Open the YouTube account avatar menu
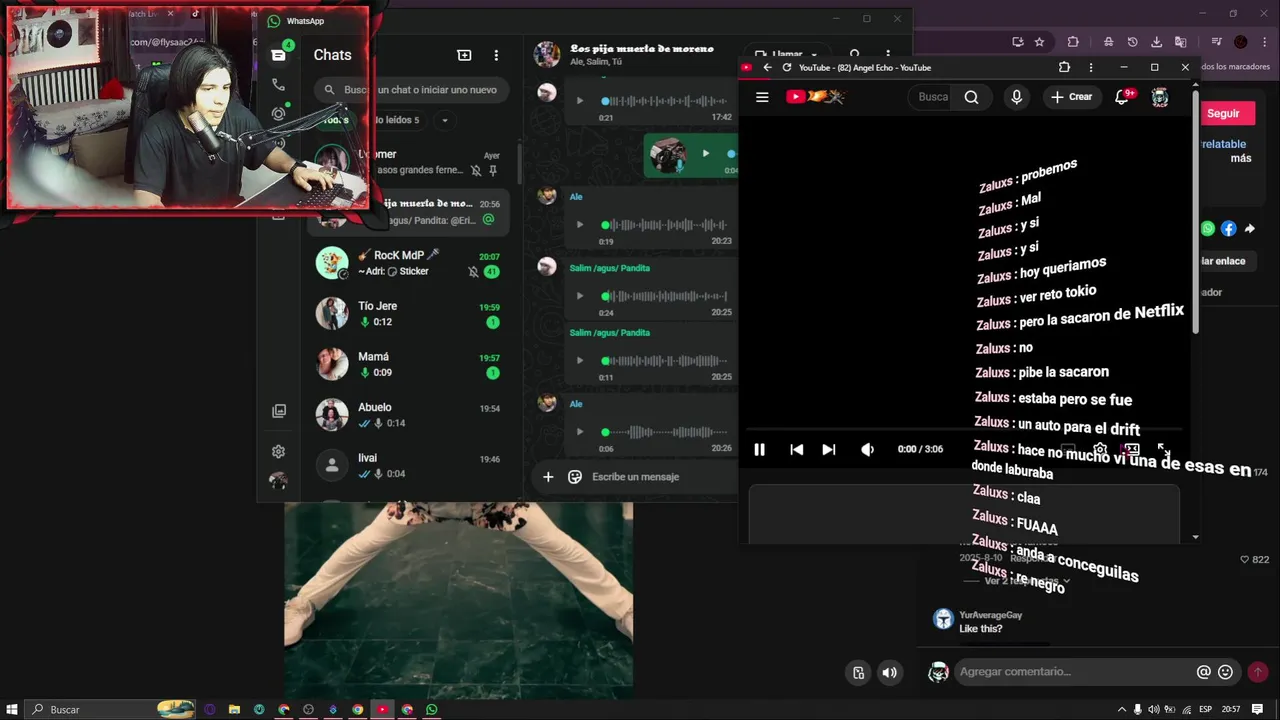1280x720 pixels. (1160, 97)
